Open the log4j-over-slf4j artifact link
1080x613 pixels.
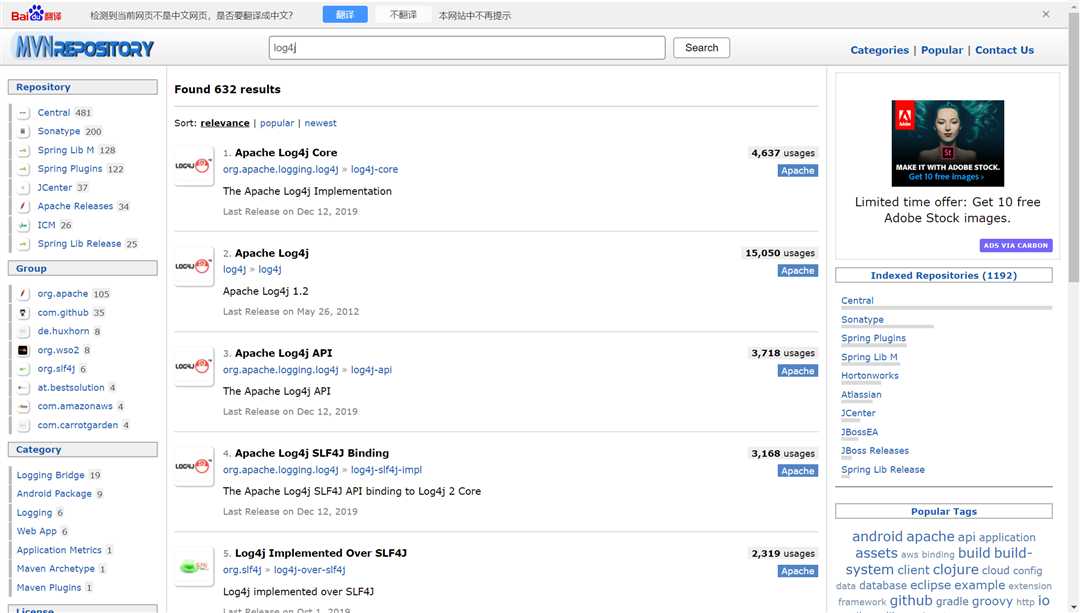309,570
